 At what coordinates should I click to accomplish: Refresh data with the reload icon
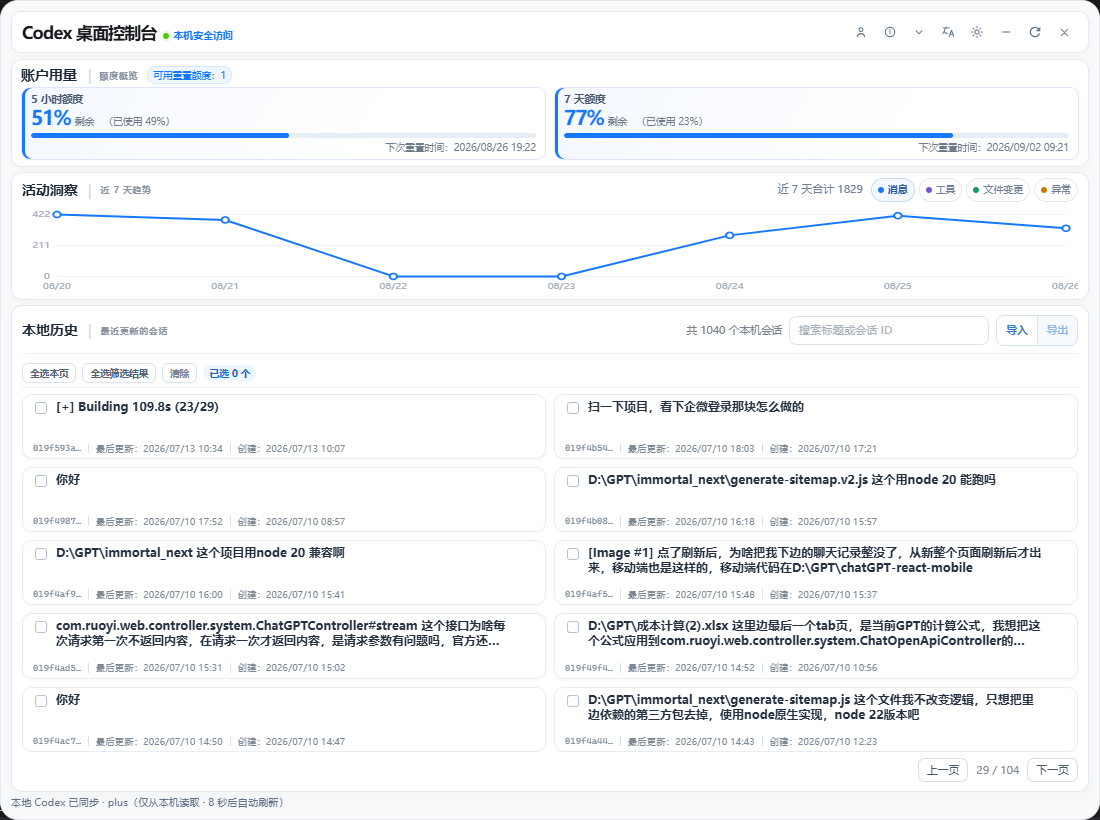[x=1035, y=32]
